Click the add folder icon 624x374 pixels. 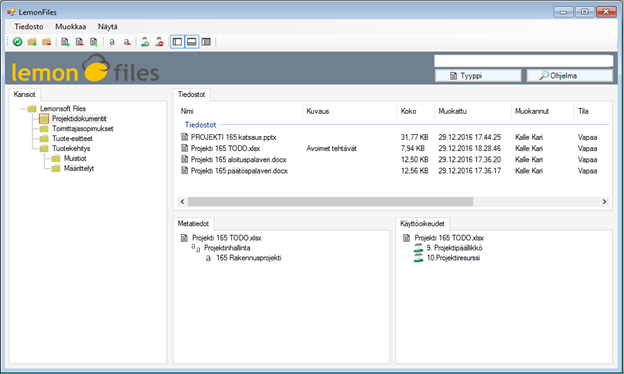coord(32,42)
